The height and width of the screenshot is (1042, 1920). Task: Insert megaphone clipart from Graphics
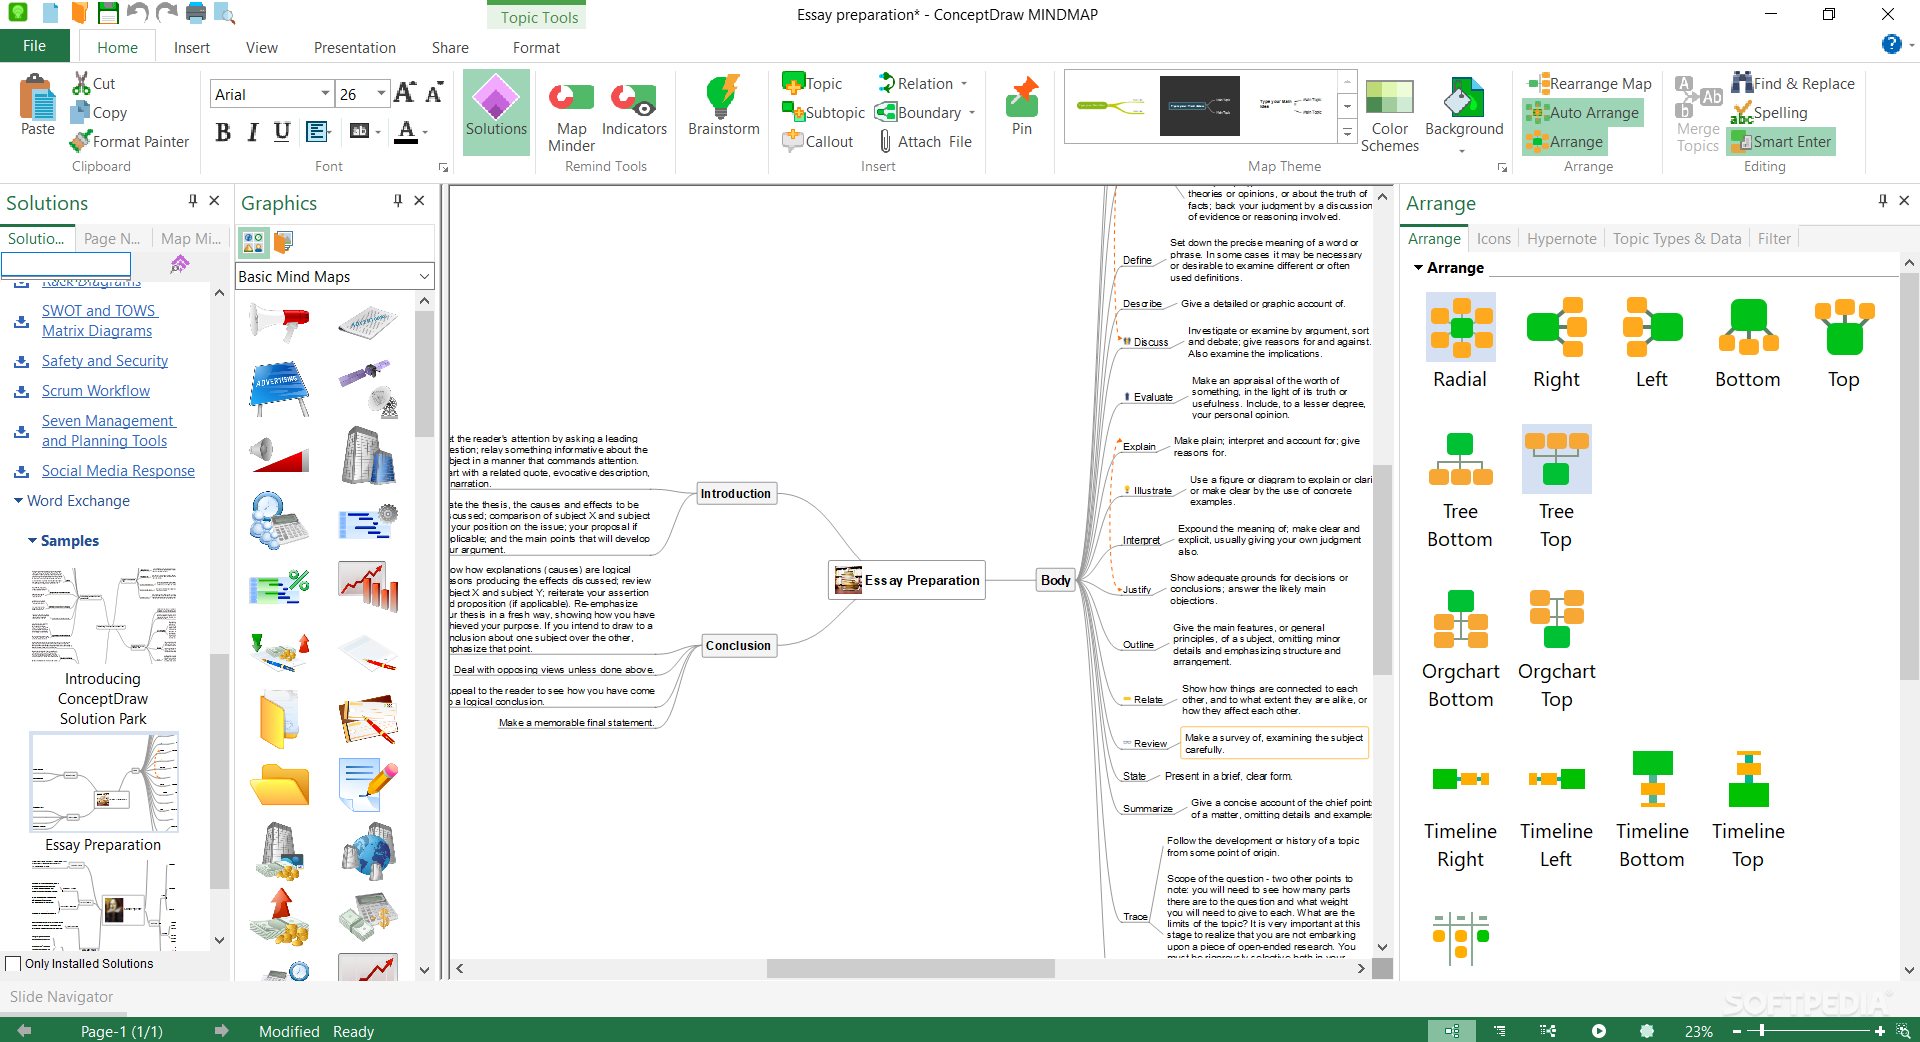[x=279, y=322]
